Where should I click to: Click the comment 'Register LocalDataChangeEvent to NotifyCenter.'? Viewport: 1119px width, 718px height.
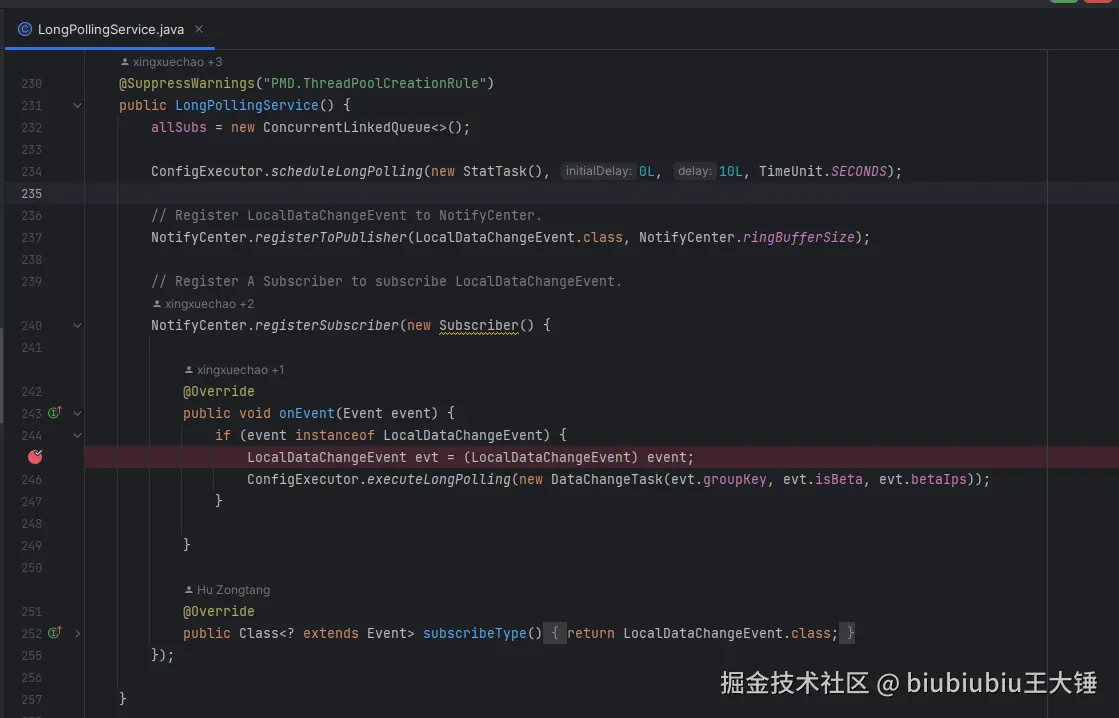point(346,216)
